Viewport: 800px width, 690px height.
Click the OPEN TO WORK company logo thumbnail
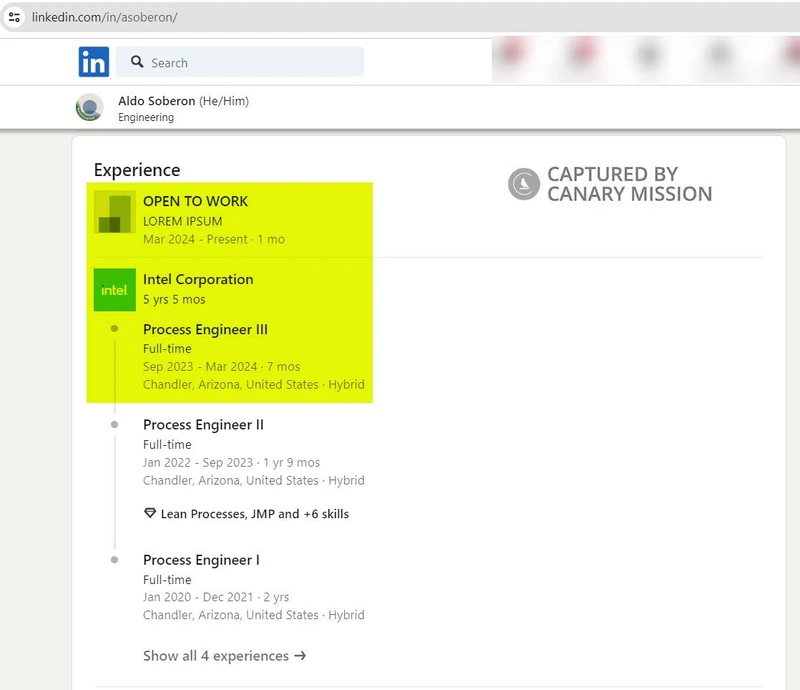[114, 212]
